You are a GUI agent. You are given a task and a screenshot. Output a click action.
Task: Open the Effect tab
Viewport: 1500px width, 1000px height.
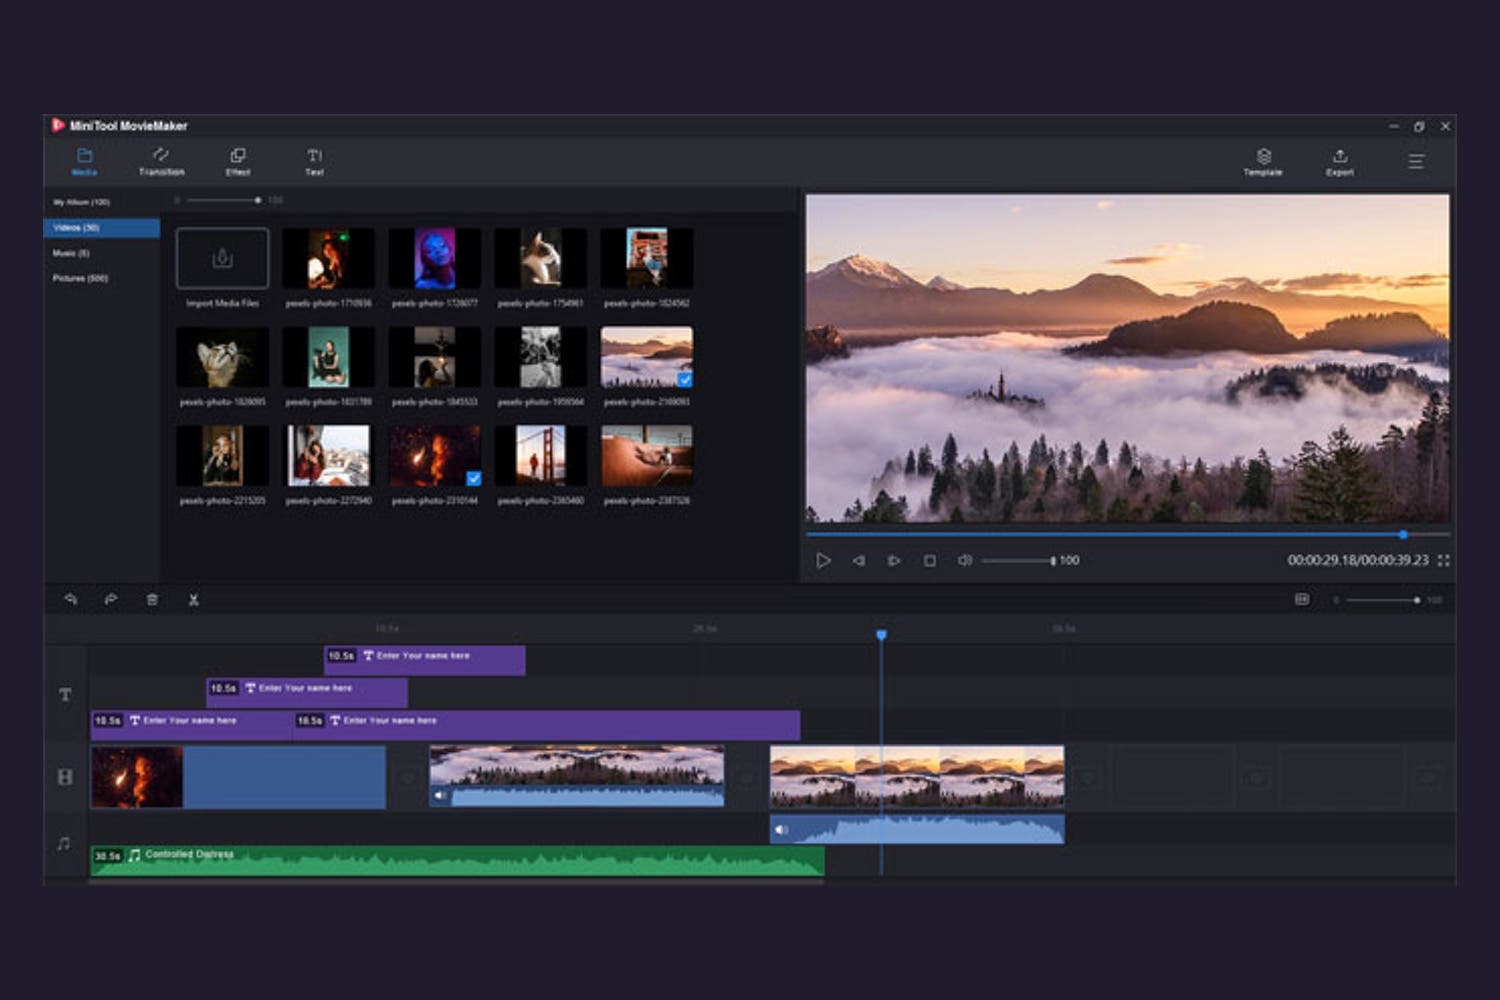(x=238, y=161)
